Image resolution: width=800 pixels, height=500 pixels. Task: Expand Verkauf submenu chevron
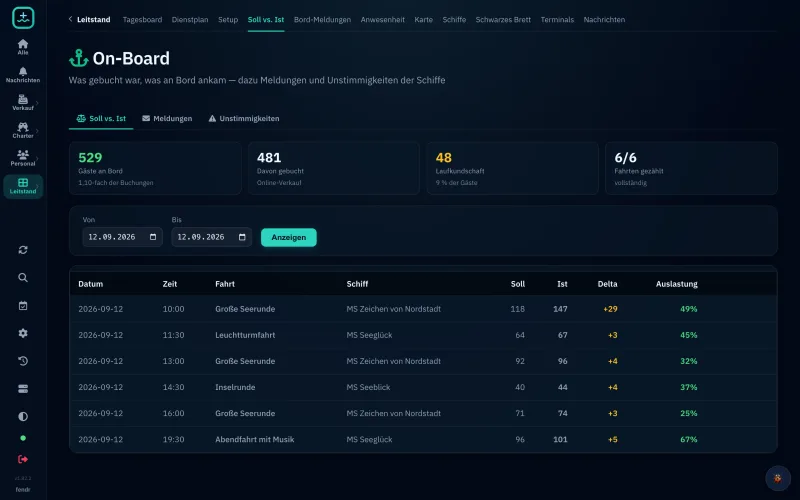tap(37, 103)
